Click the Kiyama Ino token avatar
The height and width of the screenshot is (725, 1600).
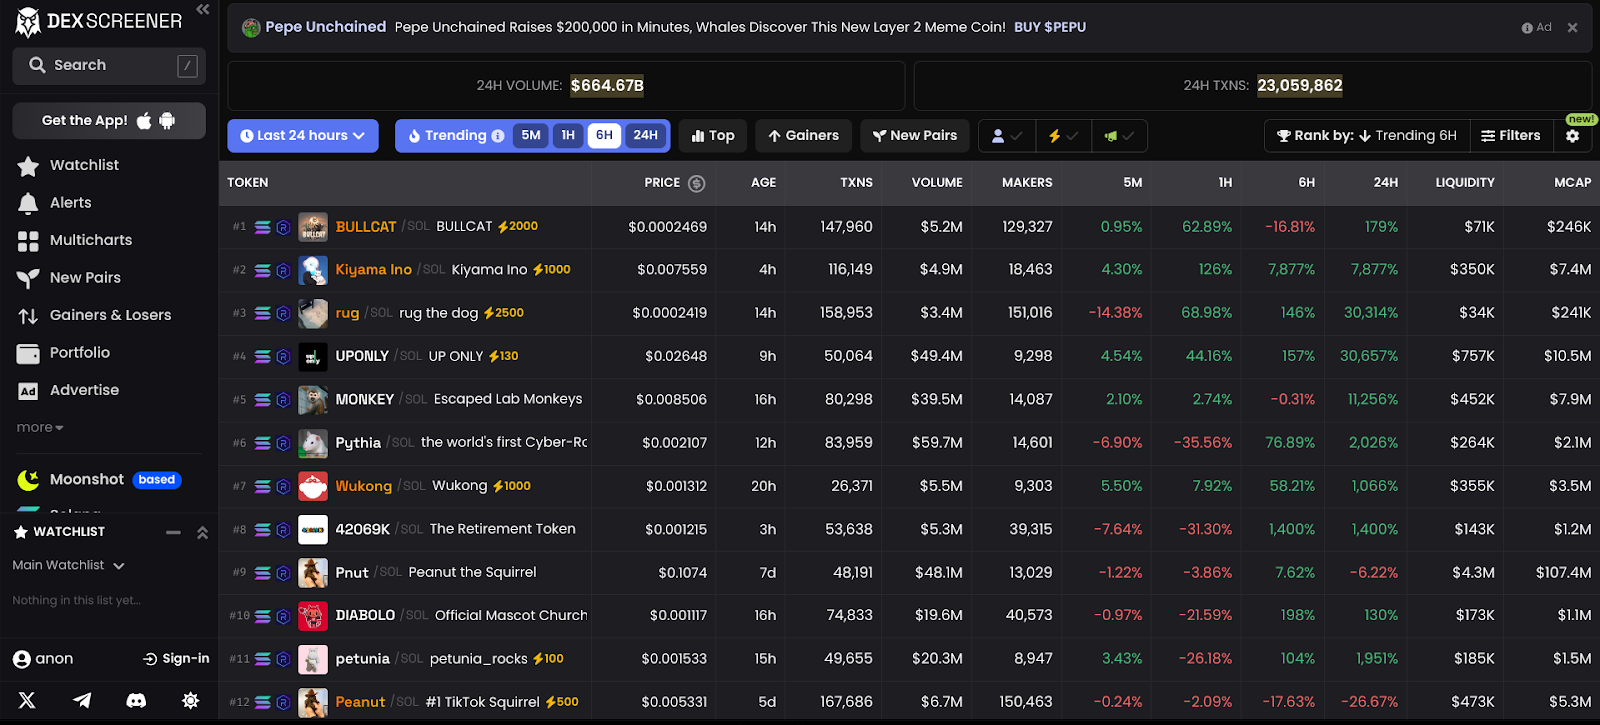313,270
